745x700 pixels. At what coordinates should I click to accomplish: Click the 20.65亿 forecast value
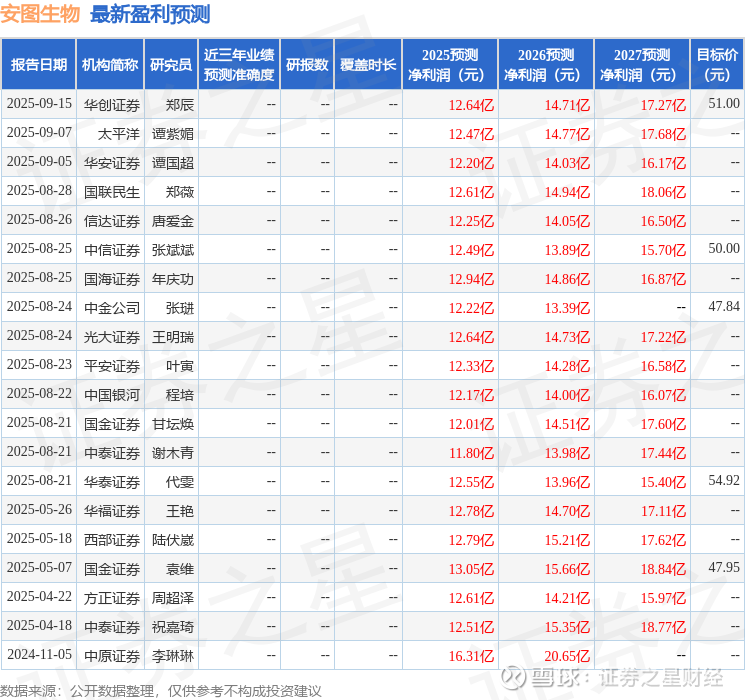click(567, 656)
